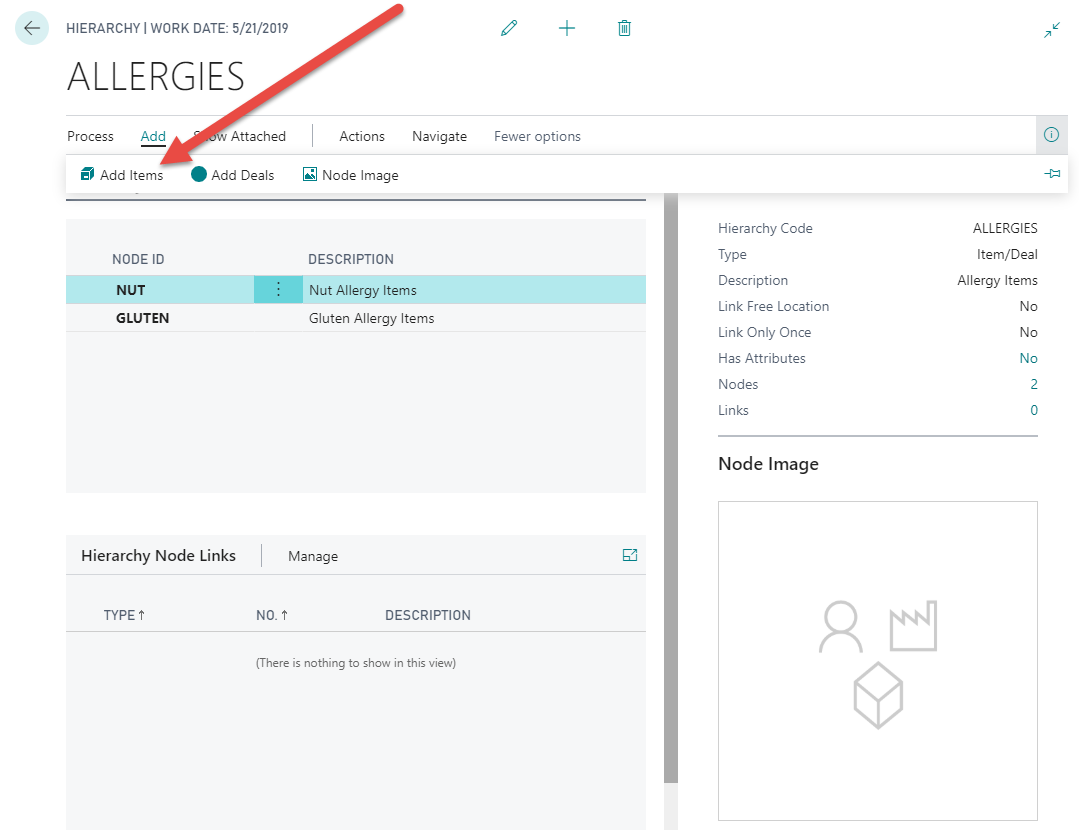
Task: Click Node Image action
Action: [351, 175]
